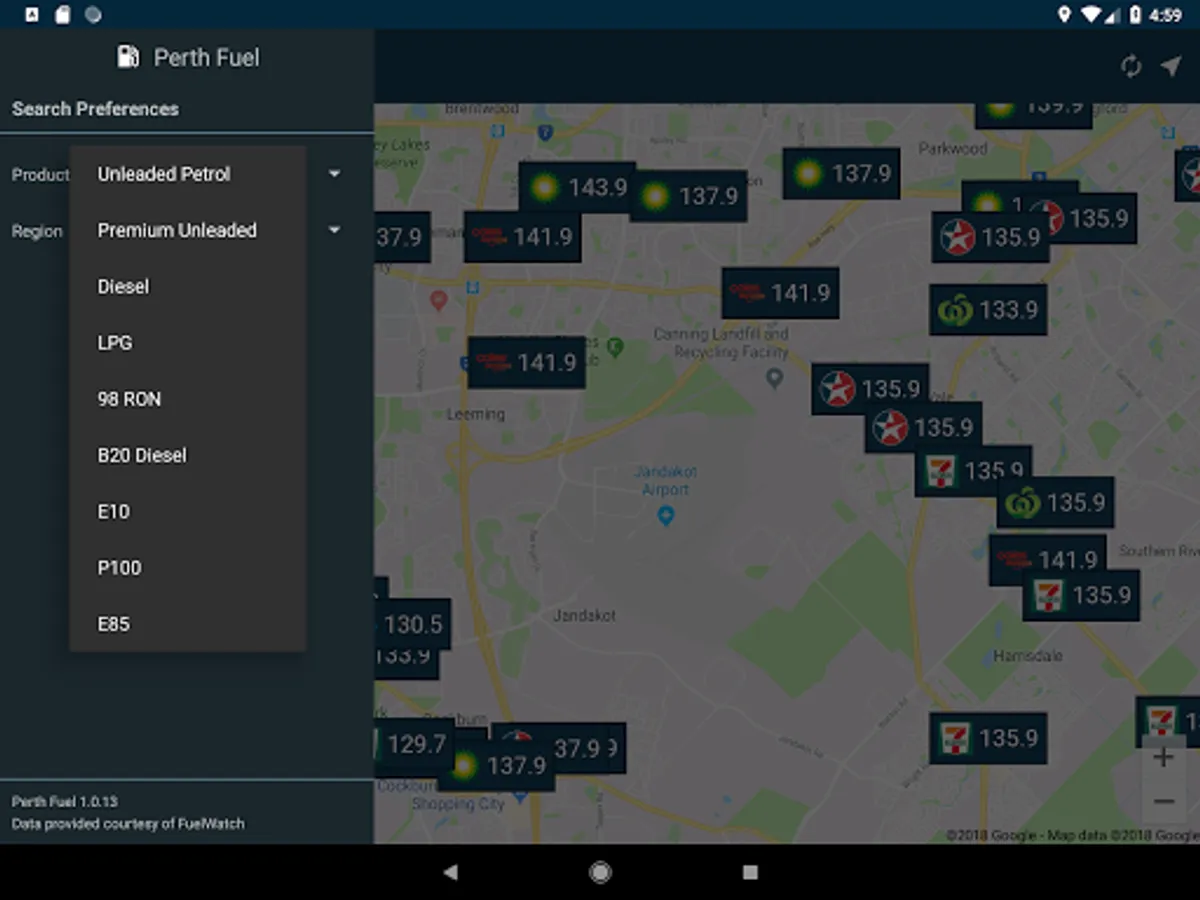Image resolution: width=1200 pixels, height=900 pixels.
Task: Expand the Region dropdown arrow
Action: [334, 230]
